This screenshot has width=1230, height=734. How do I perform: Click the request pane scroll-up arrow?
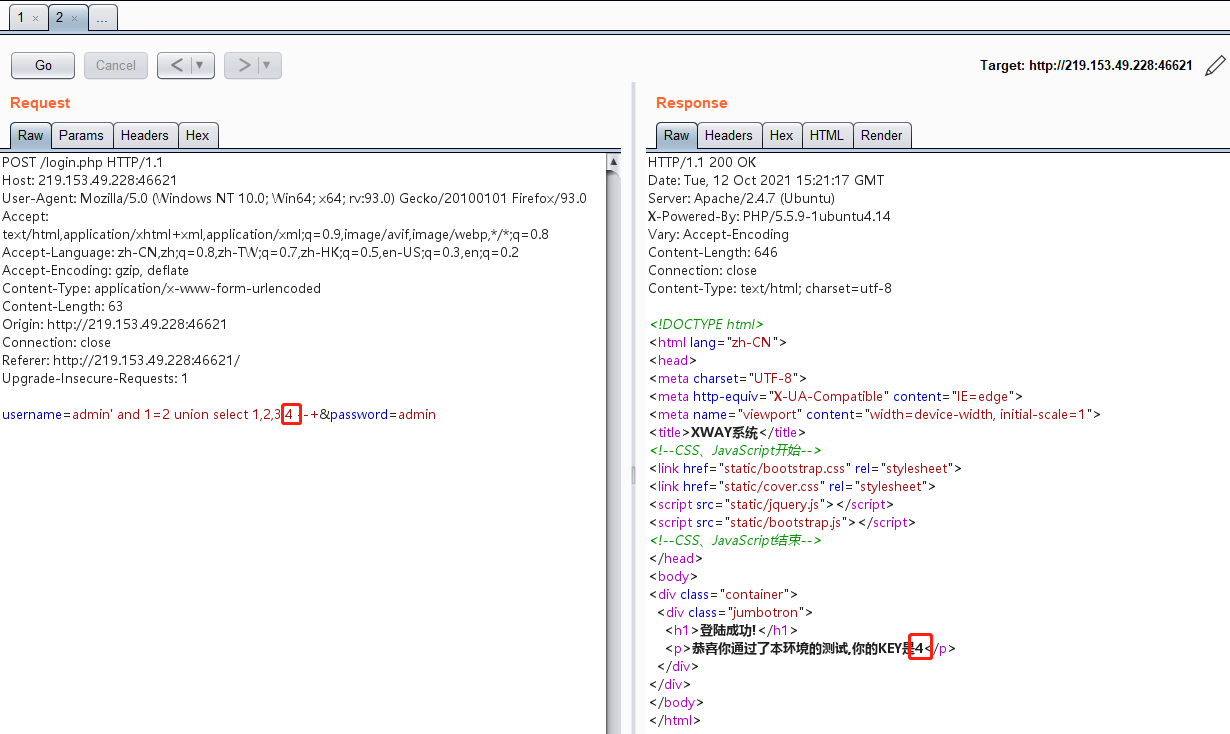[614, 161]
